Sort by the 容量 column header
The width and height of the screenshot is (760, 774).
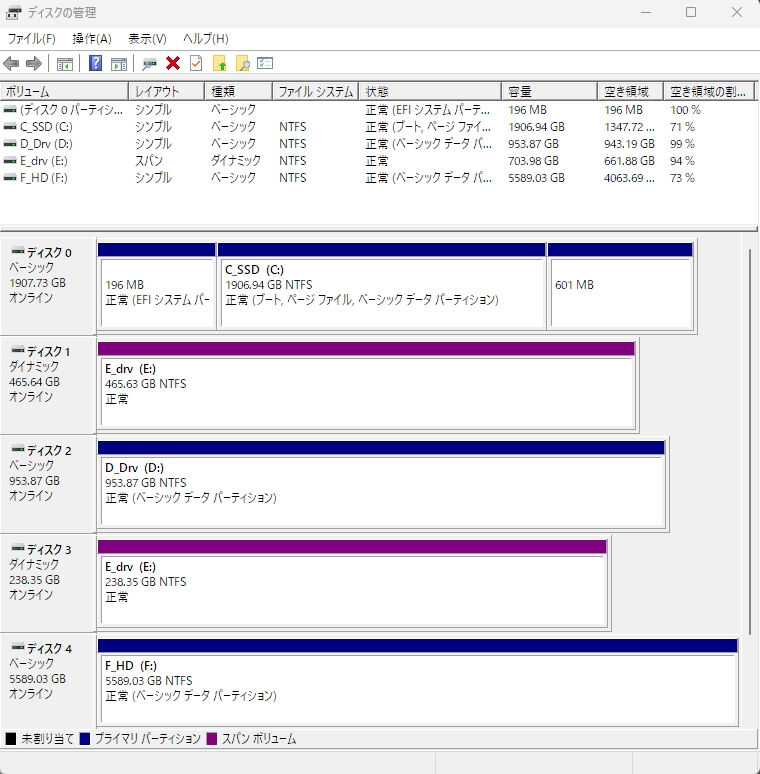(550, 91)
